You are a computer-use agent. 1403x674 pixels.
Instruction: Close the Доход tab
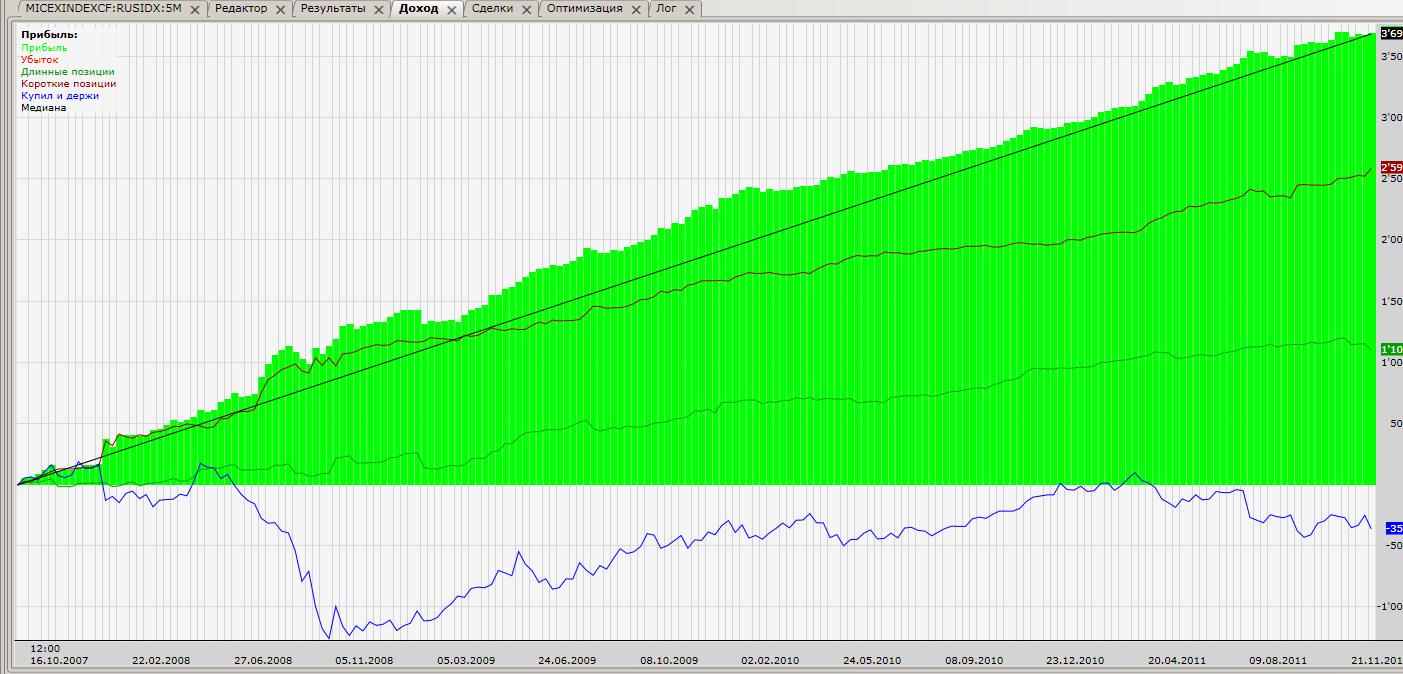(x=452, y=9)
